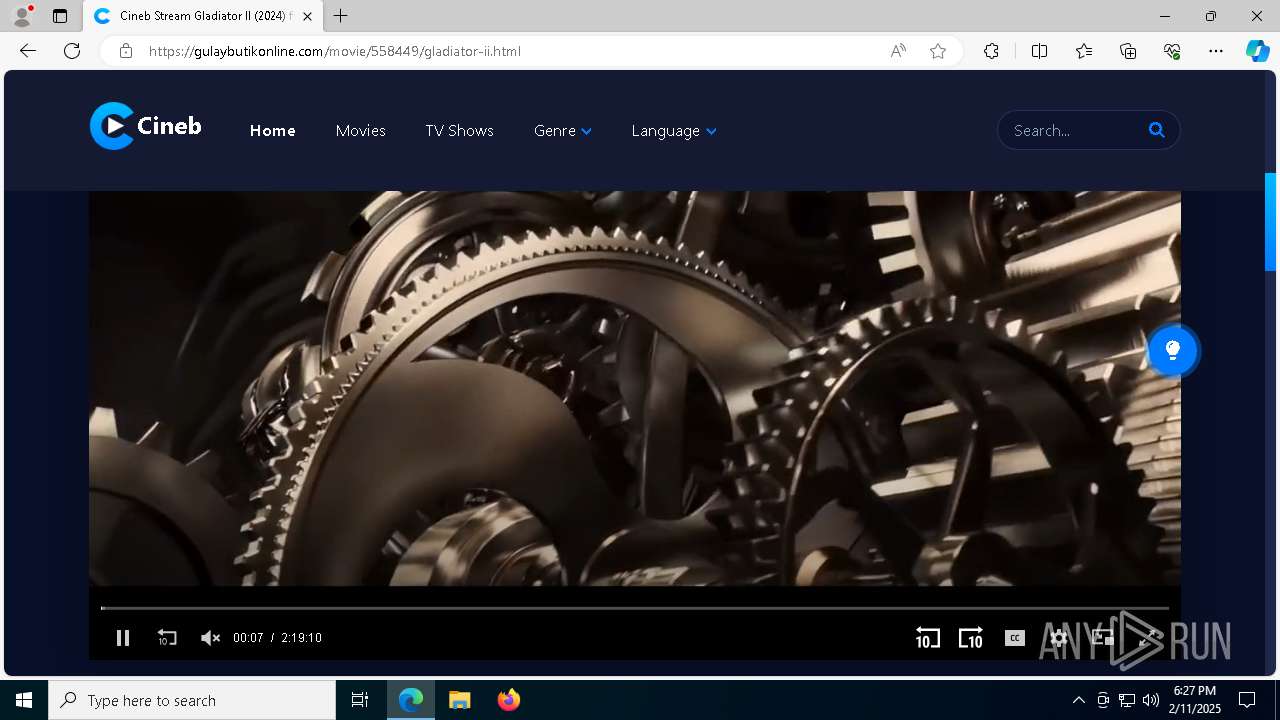This screenshot has width=1280, height=720.
Task: View site information lock icon
Action: coord(126,51)
